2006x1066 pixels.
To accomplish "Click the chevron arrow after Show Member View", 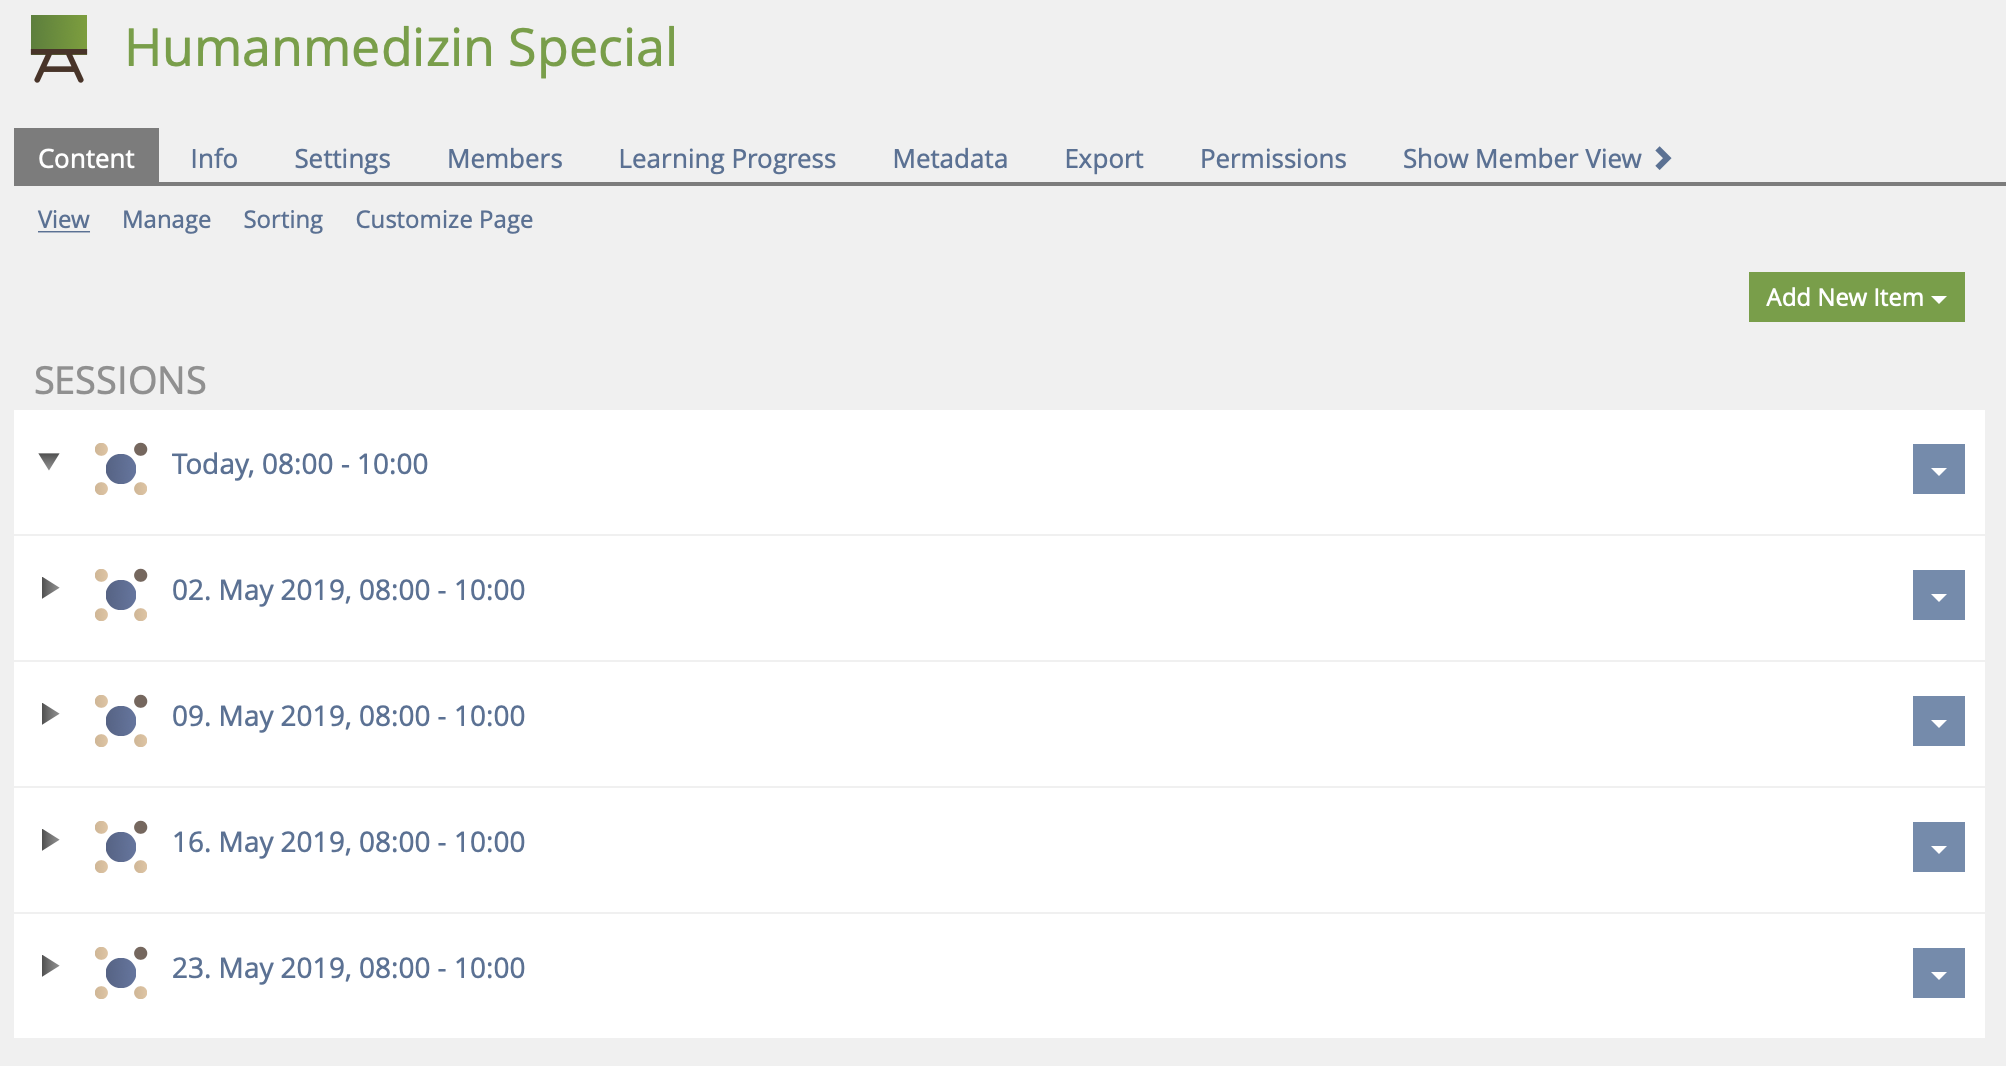I will tap(1663, 158).
